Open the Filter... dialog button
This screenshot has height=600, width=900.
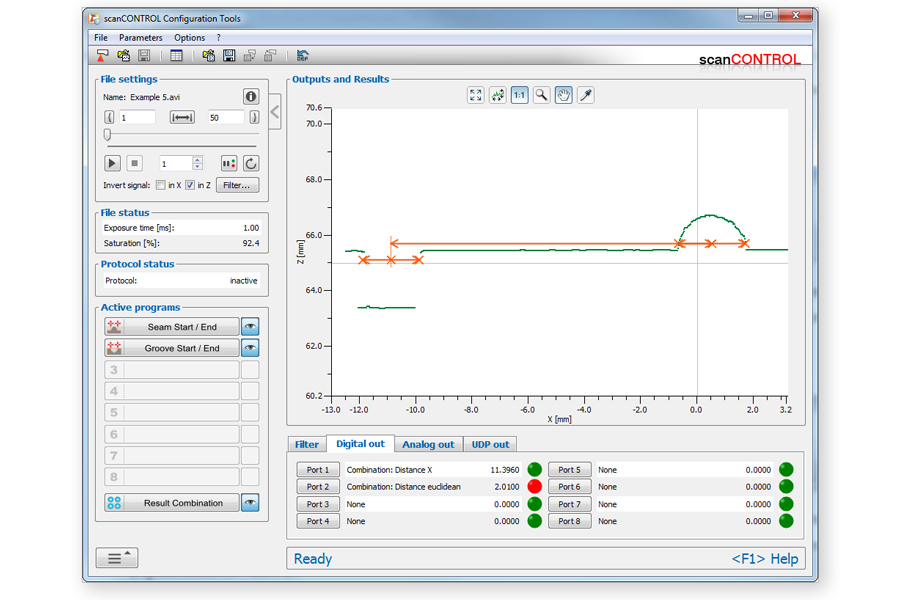237,185
